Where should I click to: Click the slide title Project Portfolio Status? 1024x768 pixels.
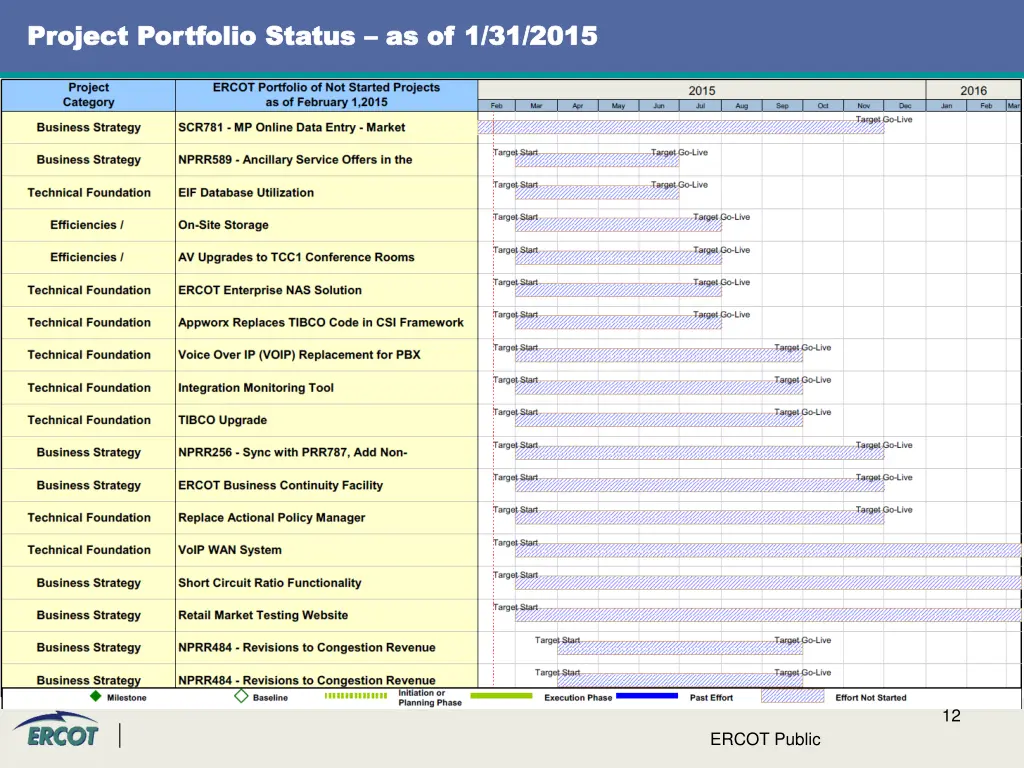[x=312, y=36]
